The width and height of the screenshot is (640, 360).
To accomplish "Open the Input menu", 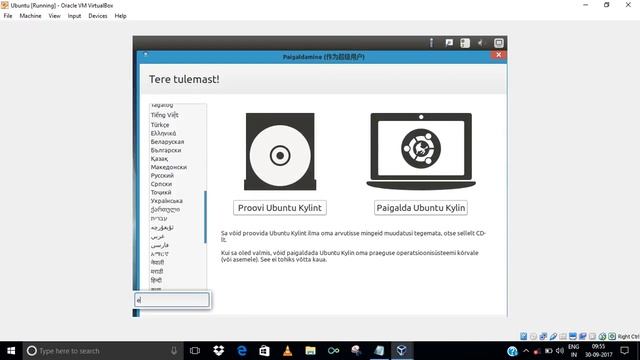I will point(74,16).
